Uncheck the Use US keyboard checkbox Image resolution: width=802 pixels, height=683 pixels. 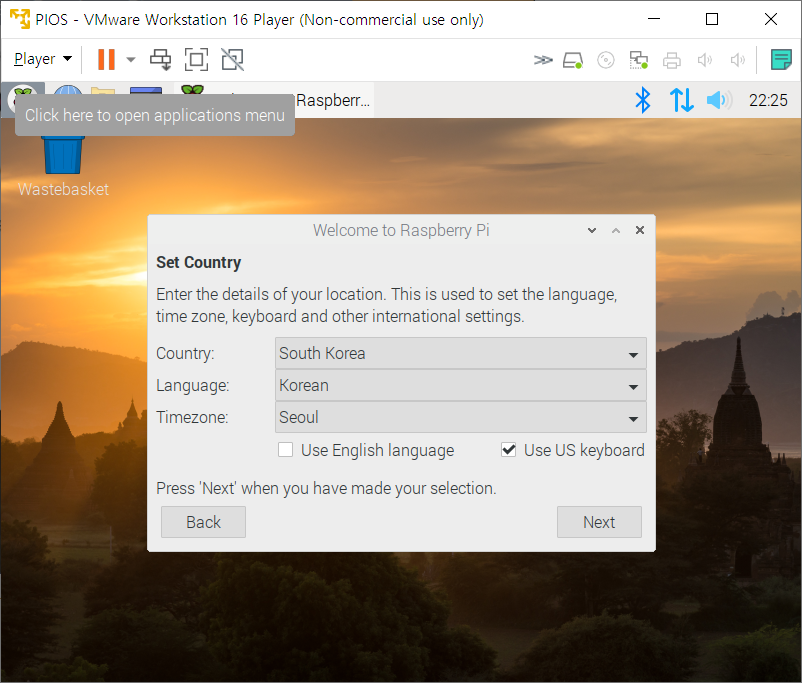pyautogui.click(x=509, y=450)
